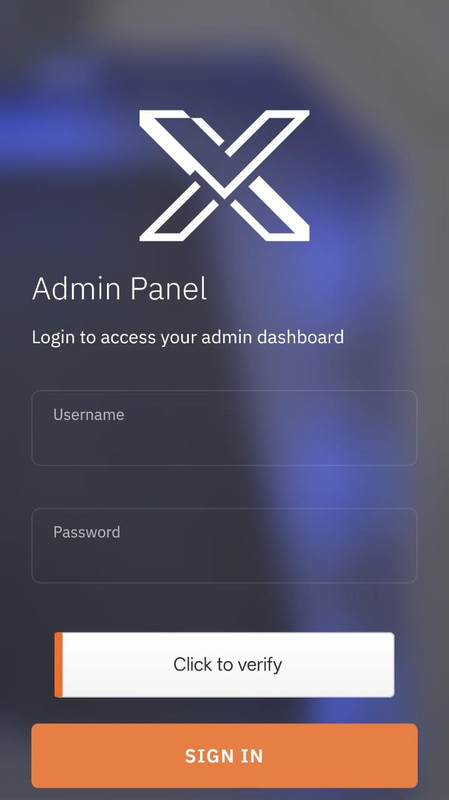Click the word 'dashboard' in the subtitle
Image resolution: width=449 pixels, height=800 pixels.
point(301,337)
